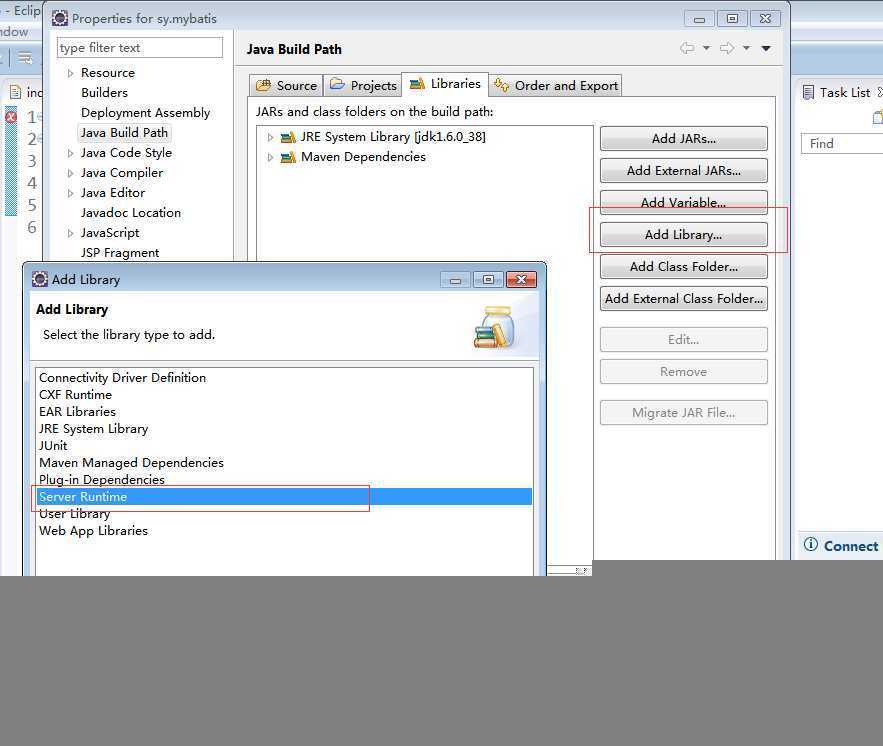Select JSP Fragment in the tree
The image size is (883, 746).
click(x=119, y=253)
